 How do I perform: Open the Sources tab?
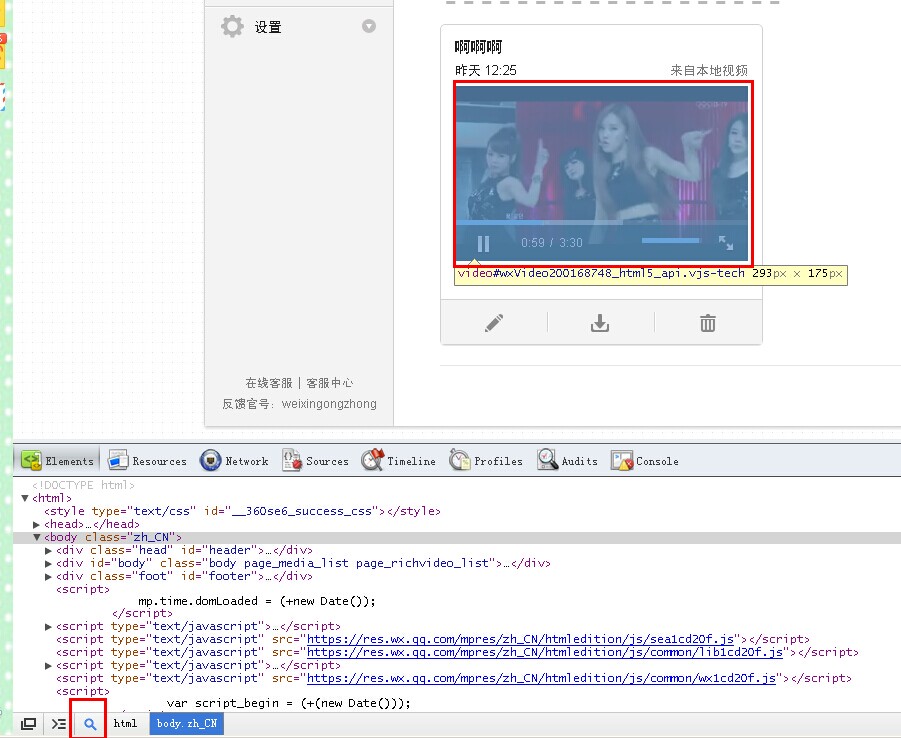tap(315, 461)
